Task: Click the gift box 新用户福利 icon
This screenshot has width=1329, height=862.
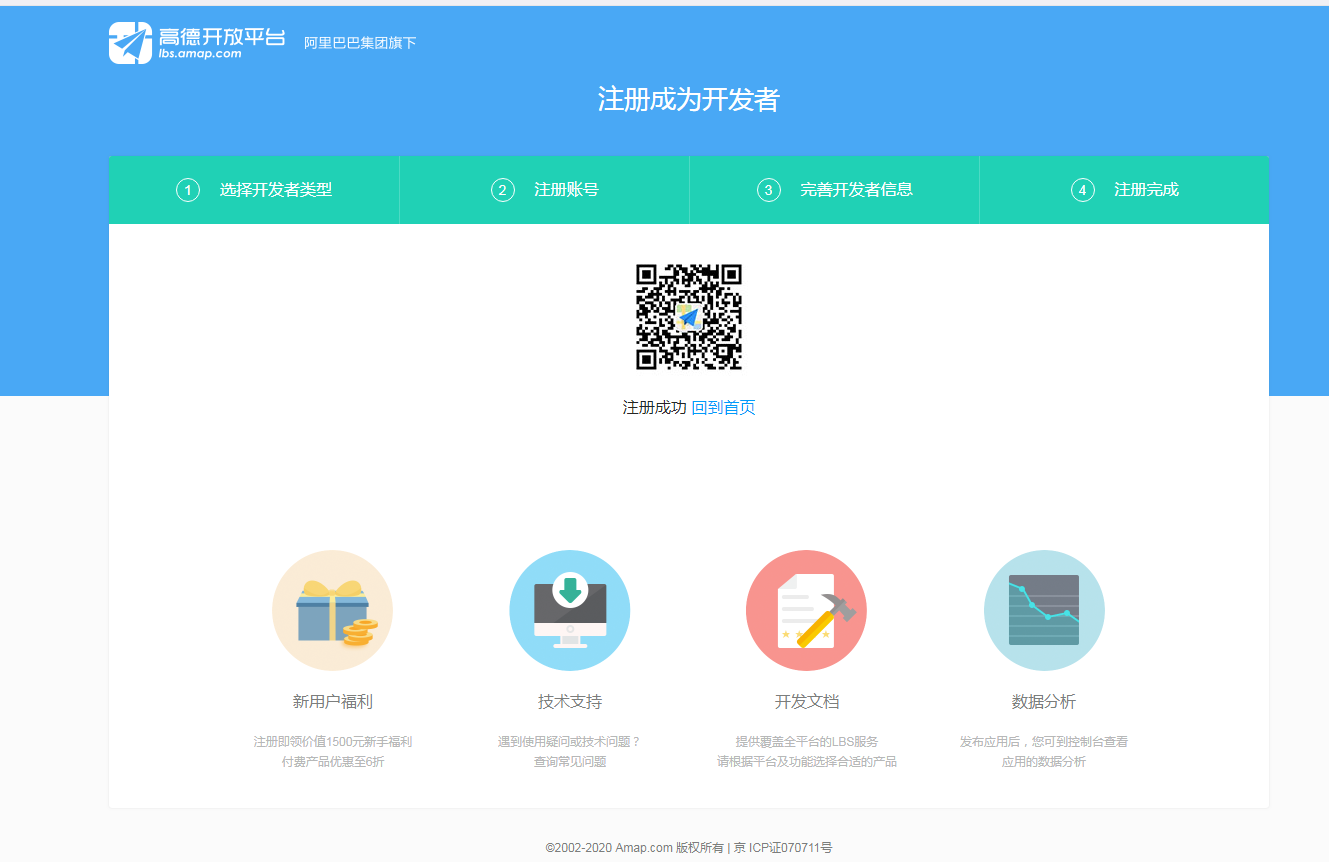Action: coord(332,610)
